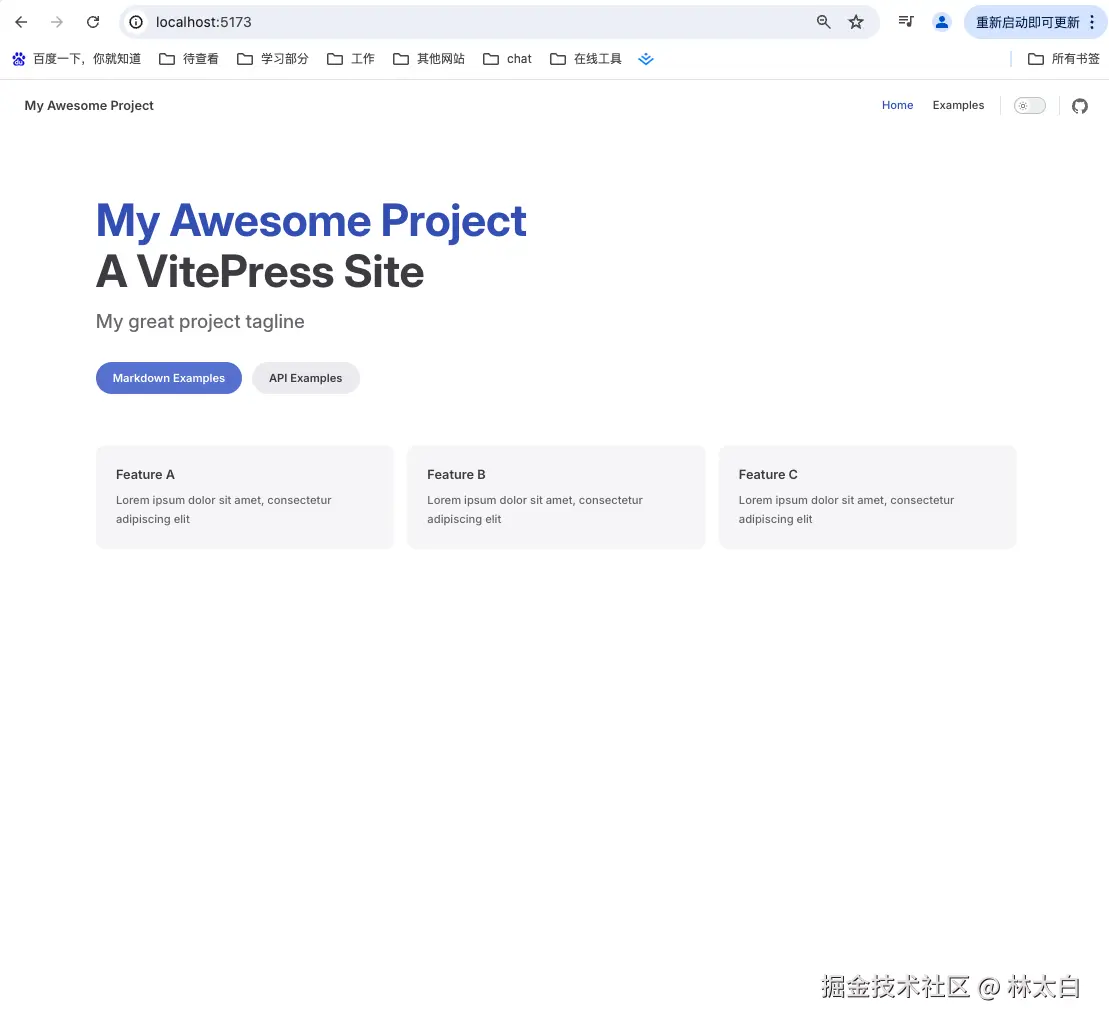1109x1028 pixels.
Task: Click the tagline "My great project tagline"
Action: (200, 321)
